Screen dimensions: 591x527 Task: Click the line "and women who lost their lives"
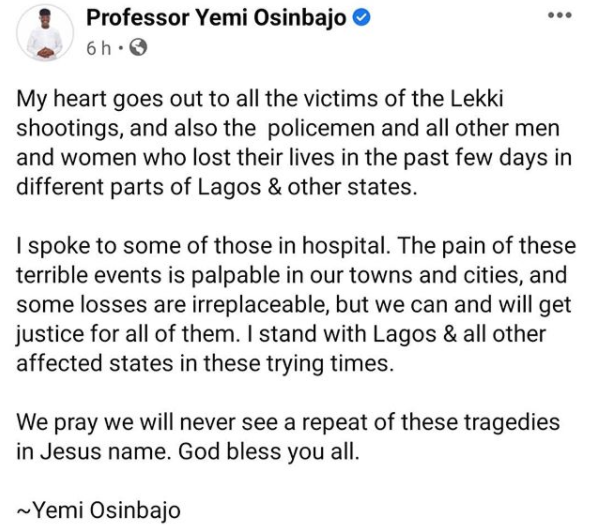(294, 158)
